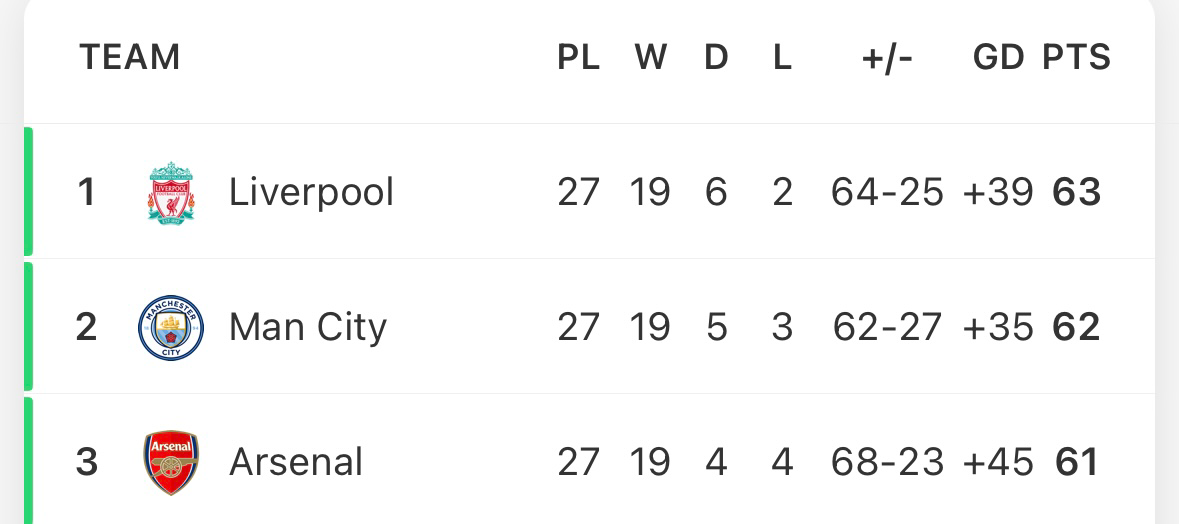Screen dimensions: 1179x524
Task: Click the W wins column header
Action: coord(650,57)
